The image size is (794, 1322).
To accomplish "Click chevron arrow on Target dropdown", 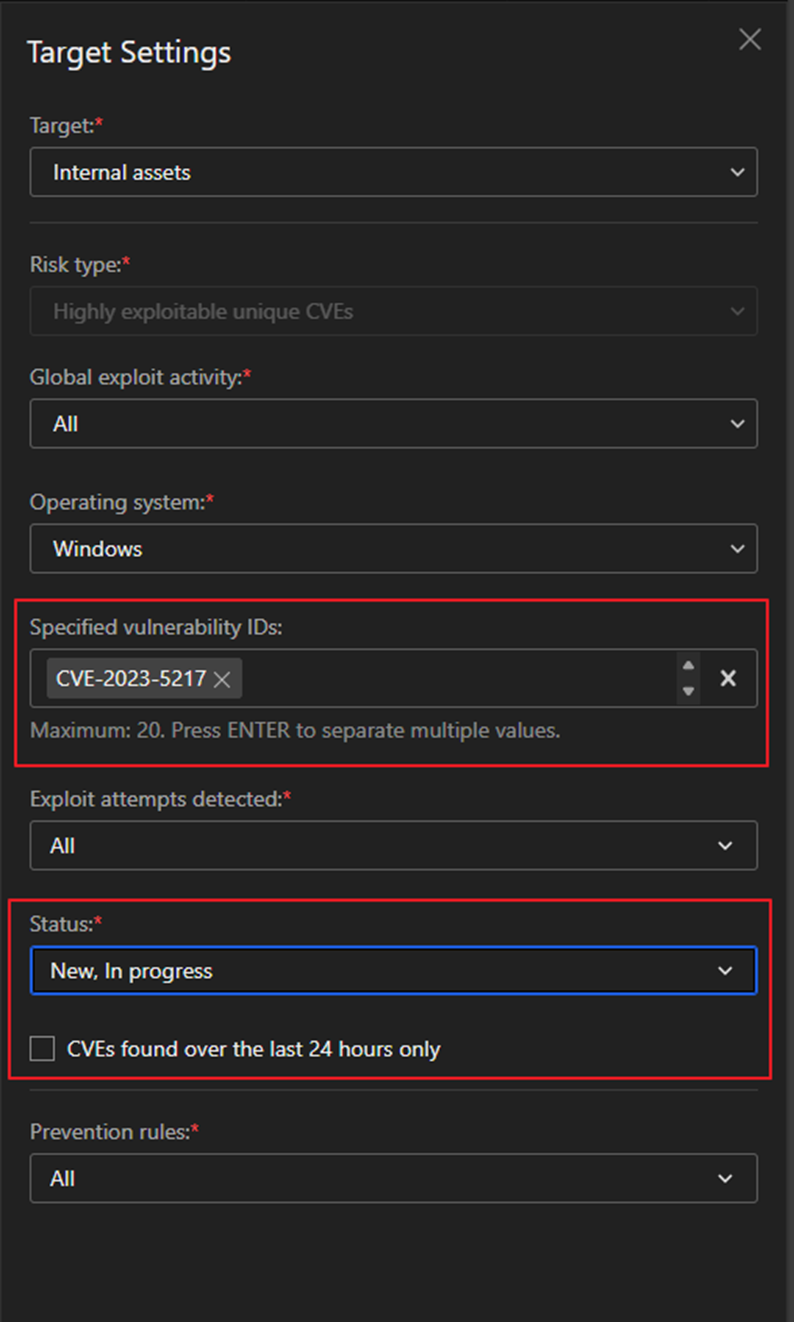I will tap(737, 173).
